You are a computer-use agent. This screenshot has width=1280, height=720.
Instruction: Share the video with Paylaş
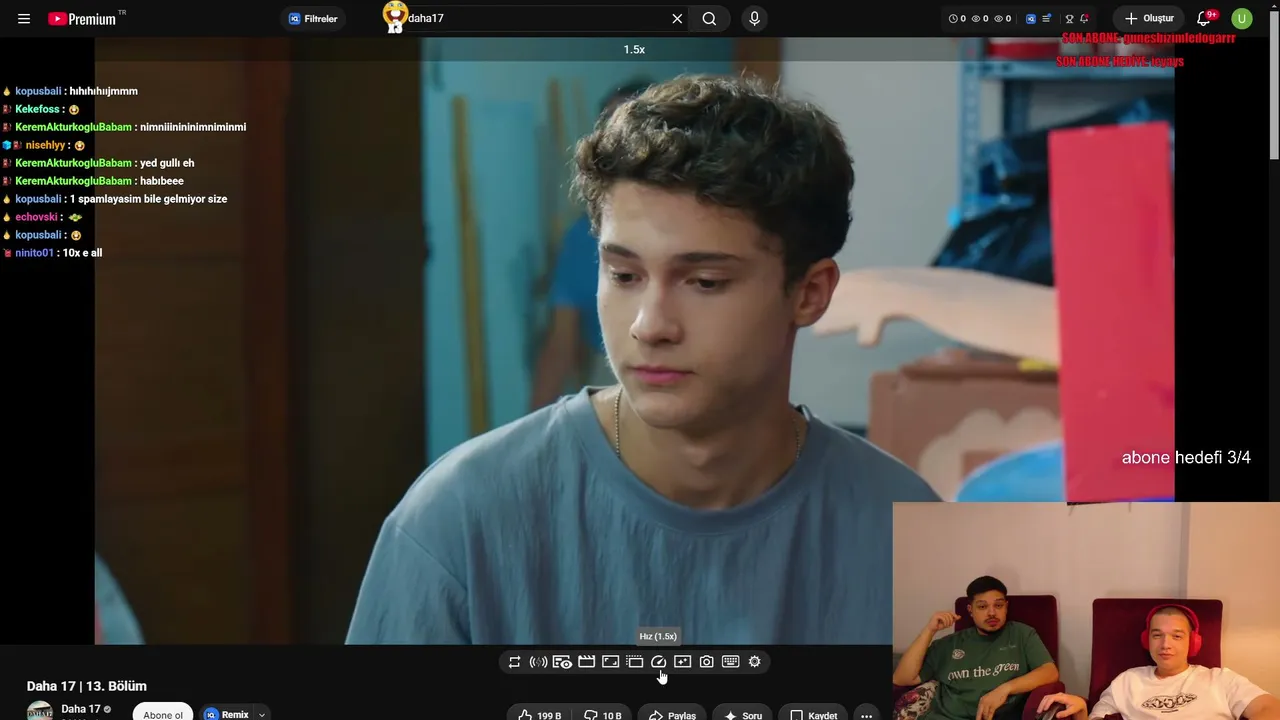pyautogui.click(x=672, y=714)
